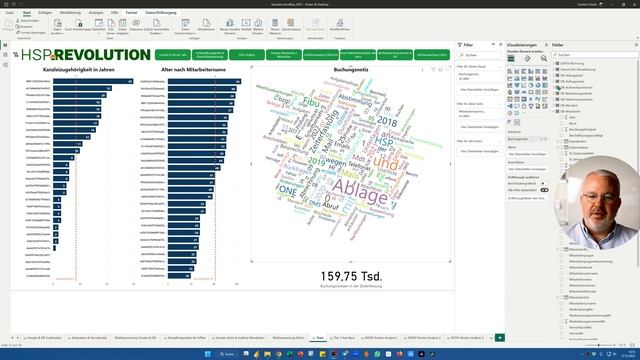Check the Beruf field checkbox
Screen dimensions: 640x360
(562, 123)
